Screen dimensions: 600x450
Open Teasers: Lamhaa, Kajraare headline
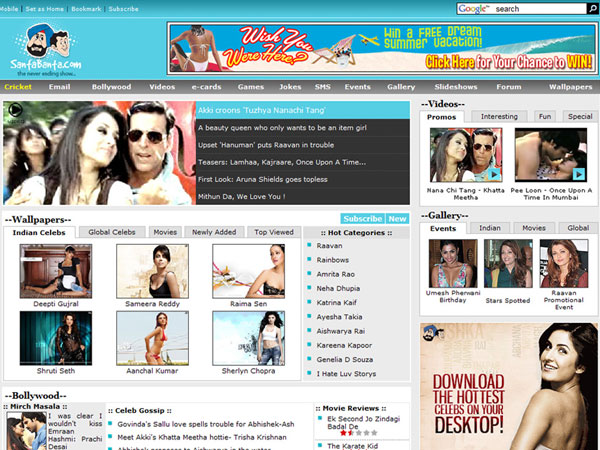303,162
